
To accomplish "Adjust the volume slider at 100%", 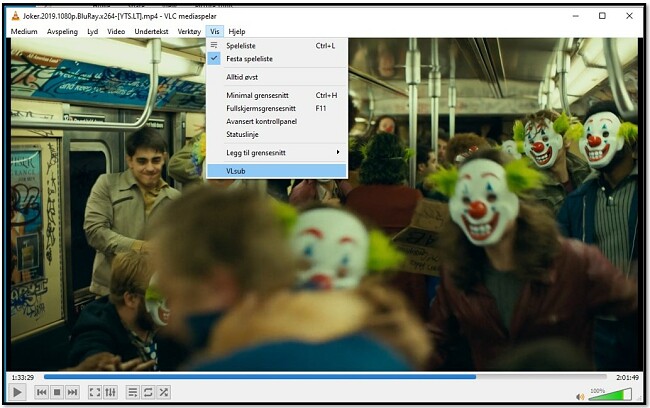I will coord(610,394).
